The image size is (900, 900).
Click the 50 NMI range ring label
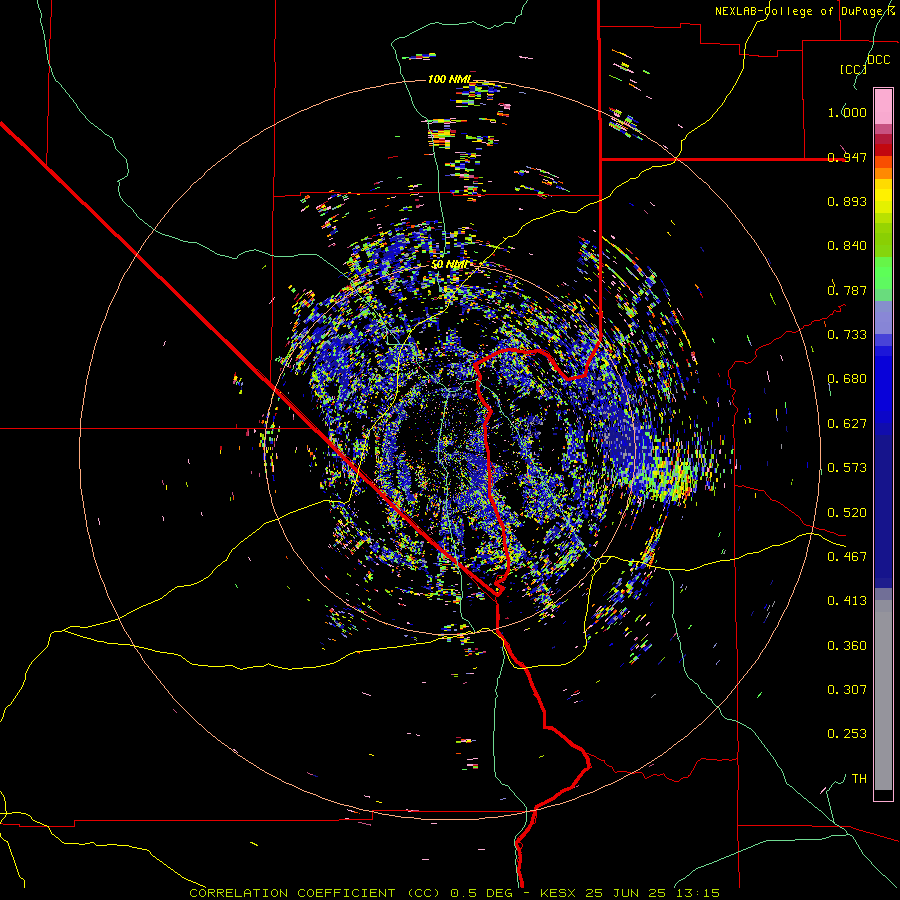click(449, 264)
